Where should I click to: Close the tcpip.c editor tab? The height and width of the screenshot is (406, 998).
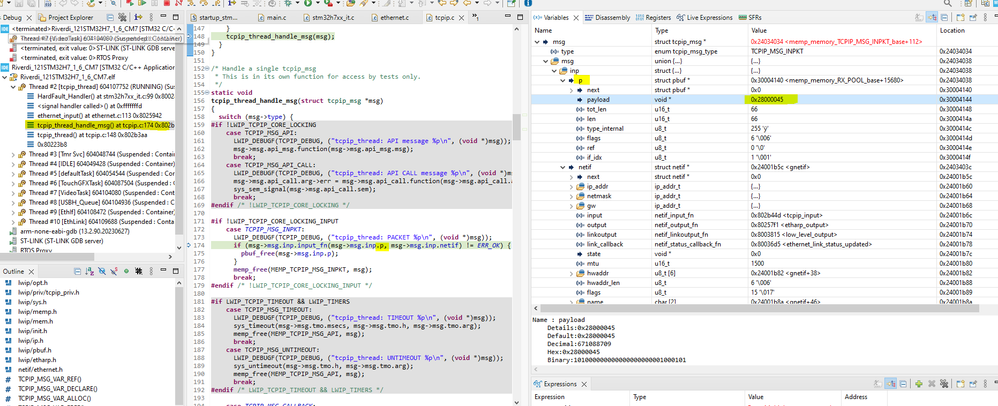pos(461,18)
